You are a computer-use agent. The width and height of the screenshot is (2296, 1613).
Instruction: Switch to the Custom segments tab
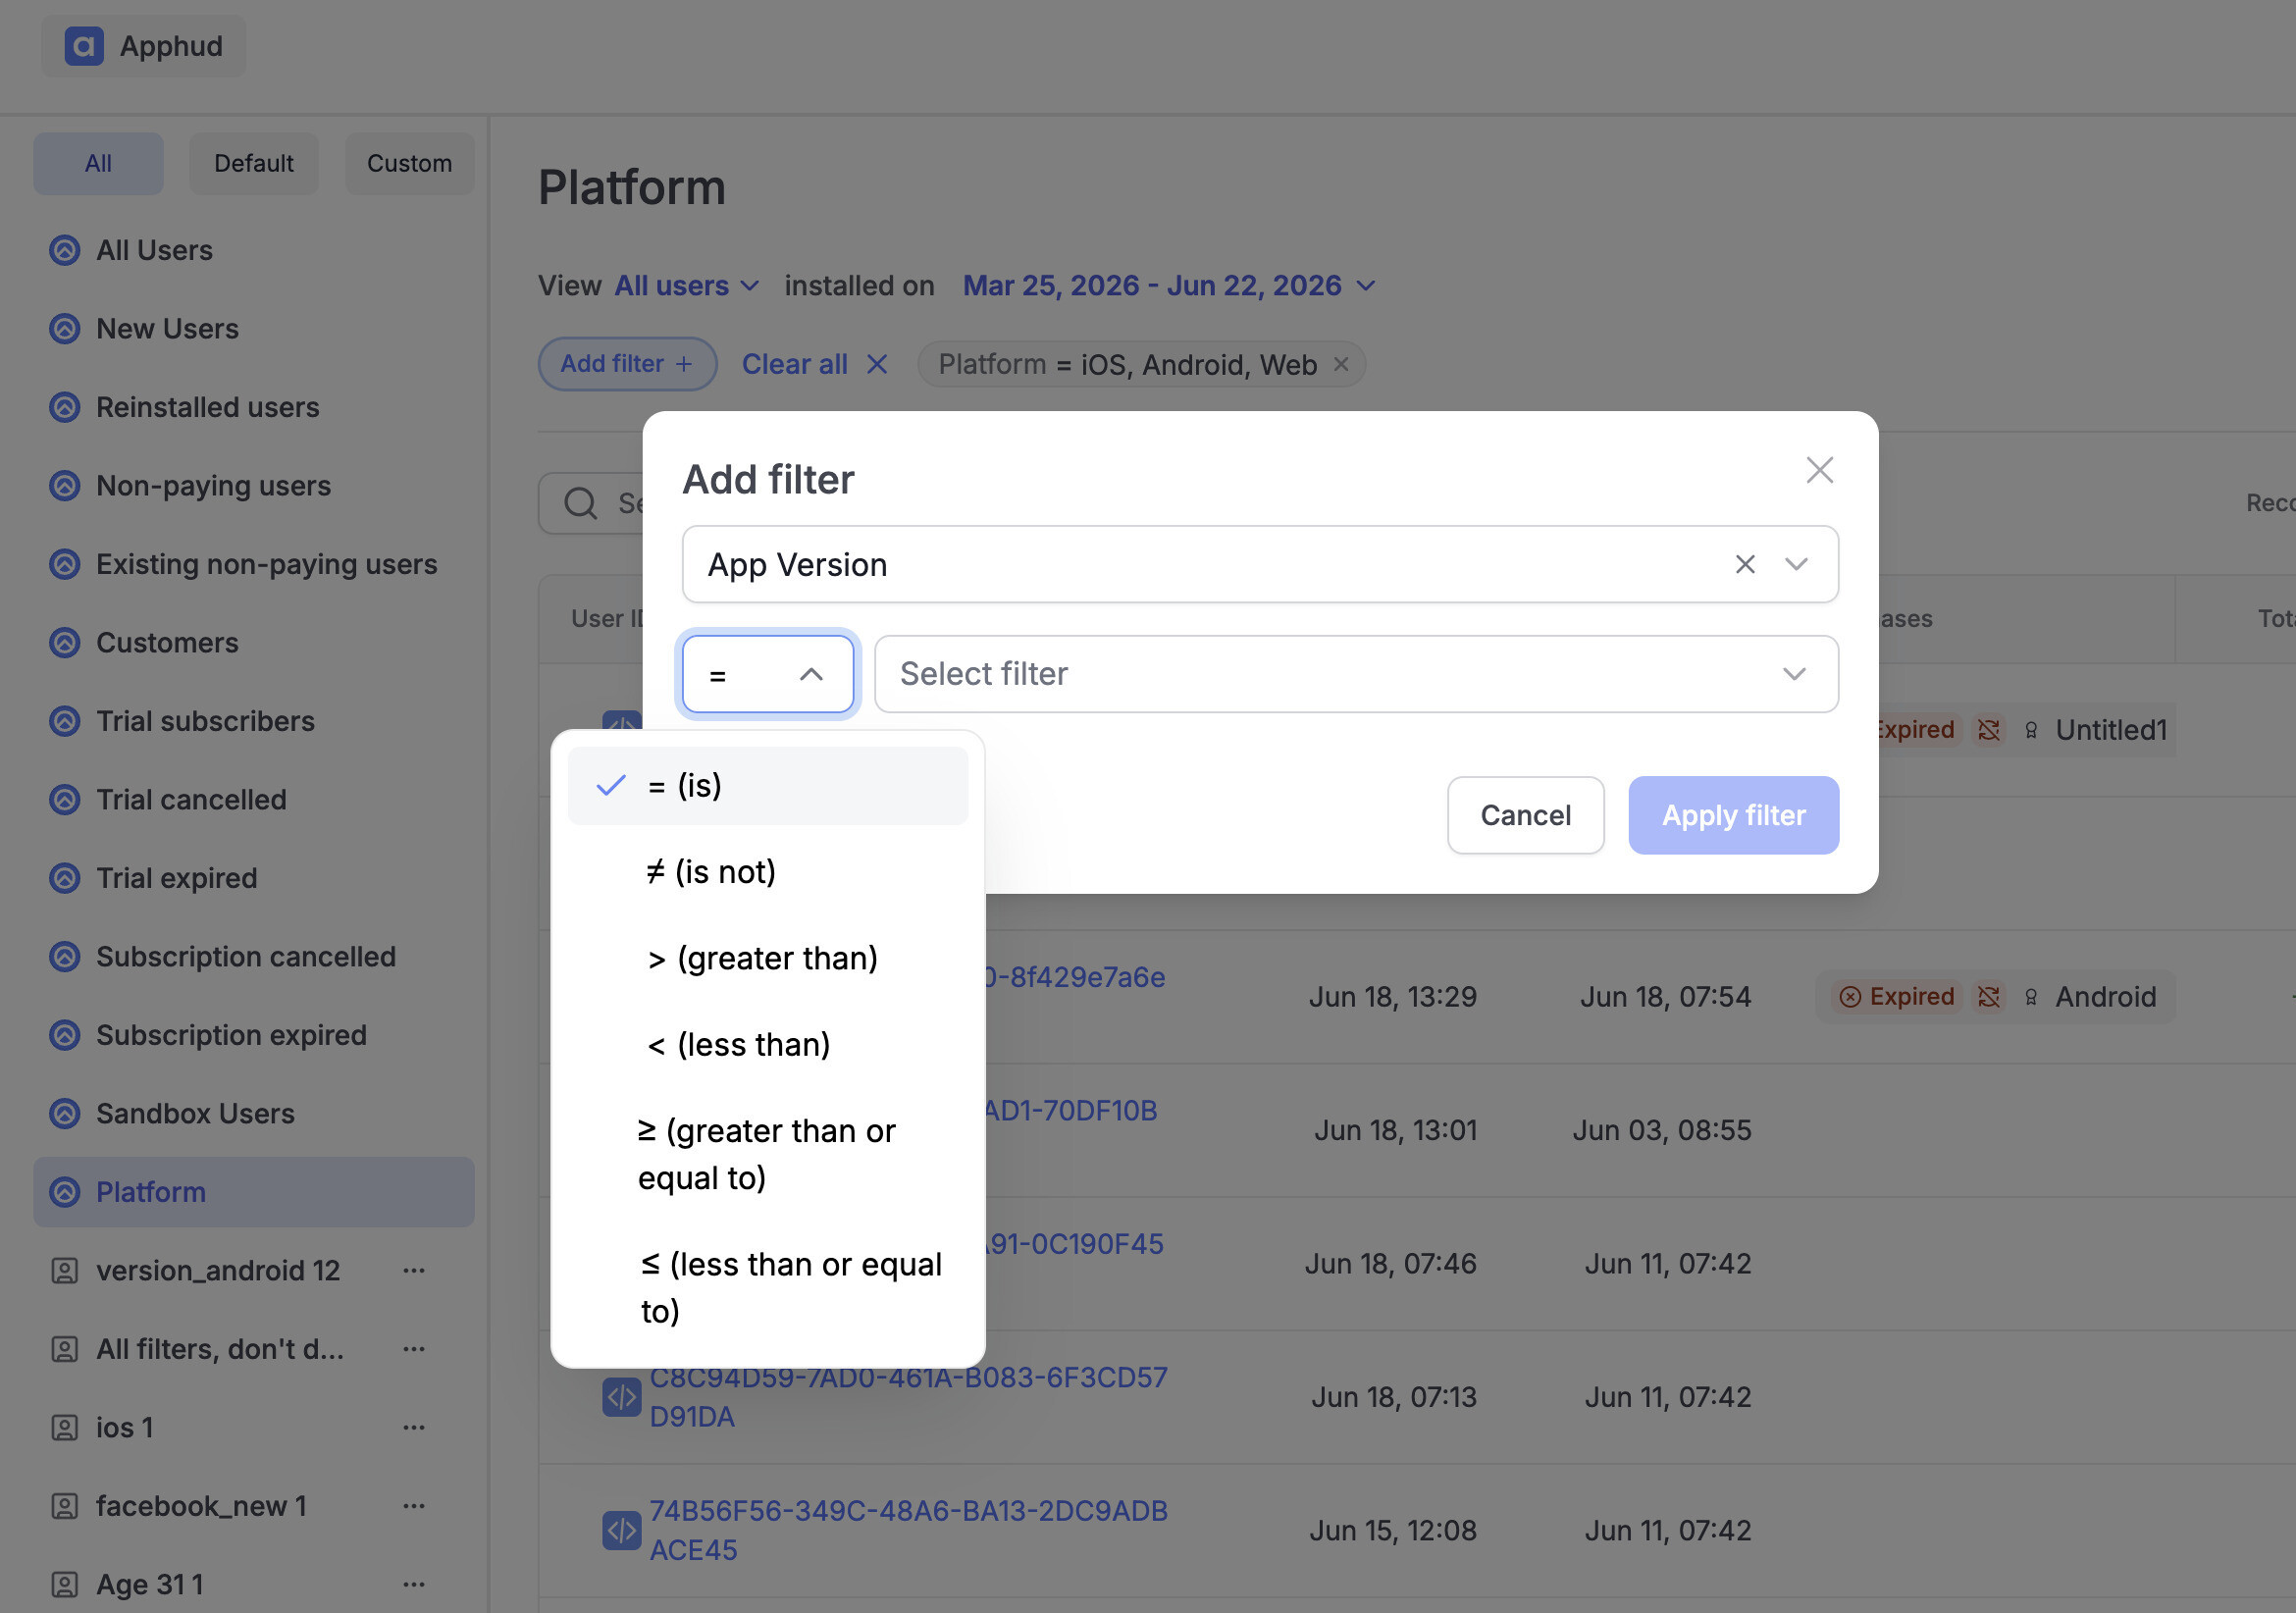tap(409, 163)
